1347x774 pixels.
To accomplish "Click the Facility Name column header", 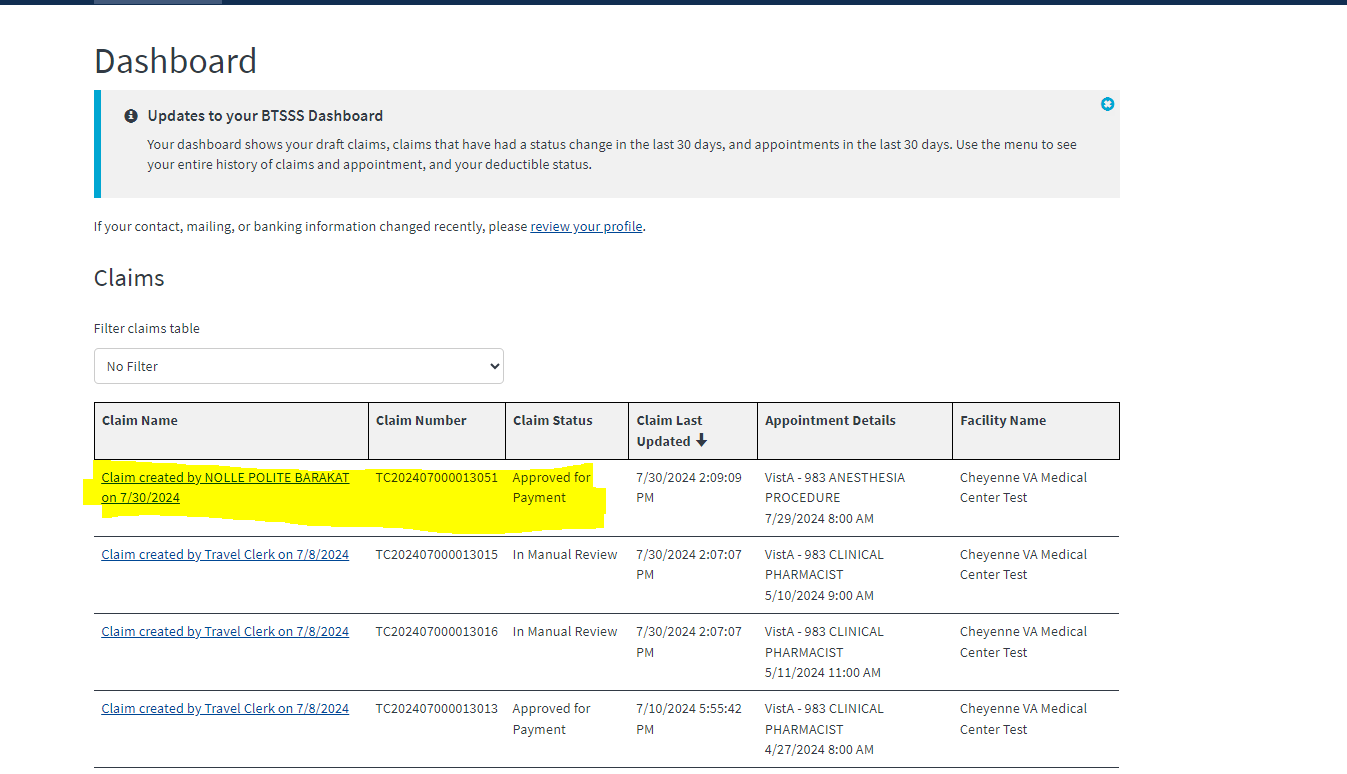I will [1003, 421].
